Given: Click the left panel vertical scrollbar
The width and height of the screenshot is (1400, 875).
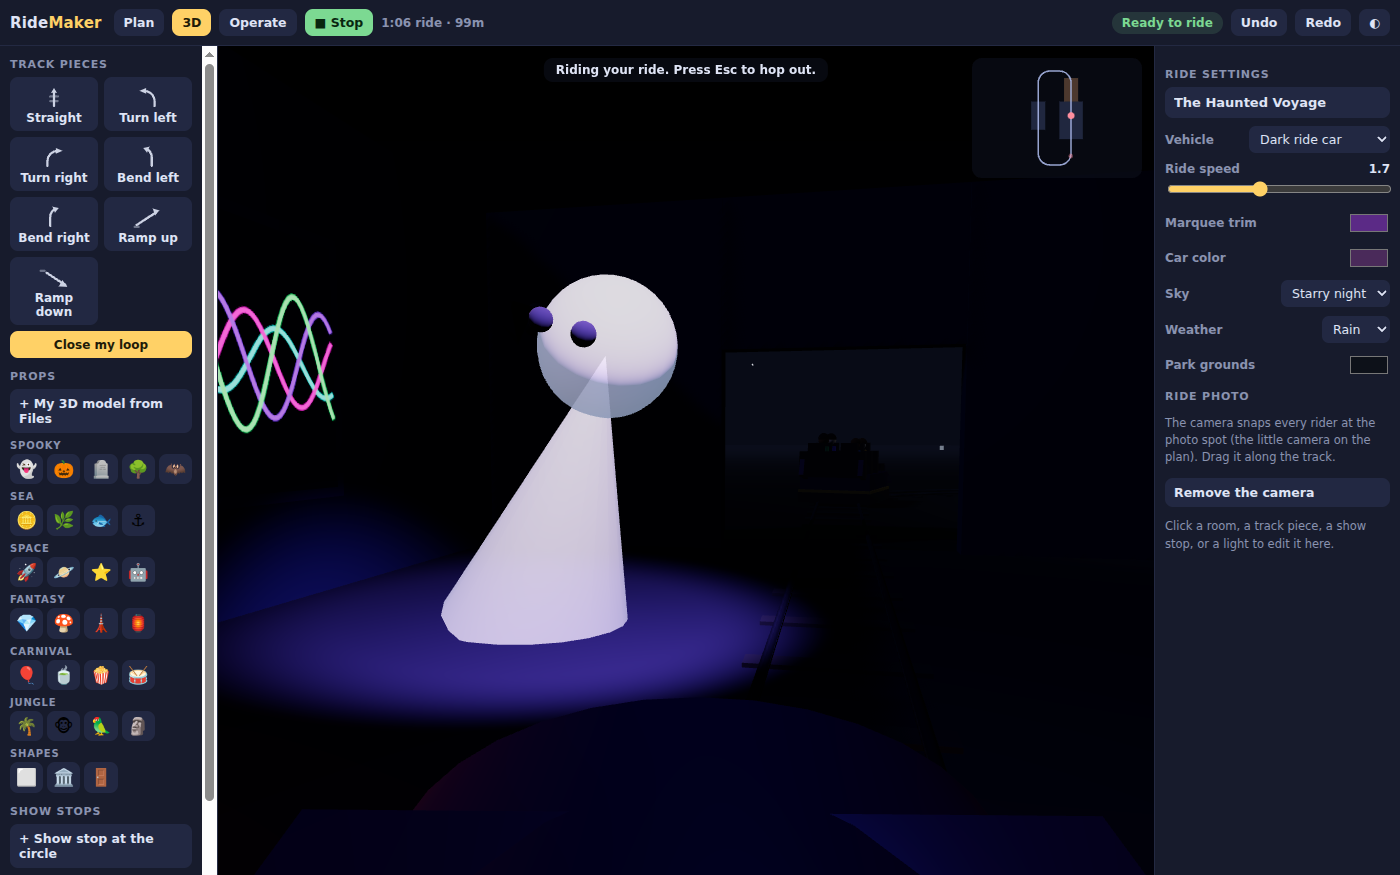Looking at the screenshot, I should 209,430.
